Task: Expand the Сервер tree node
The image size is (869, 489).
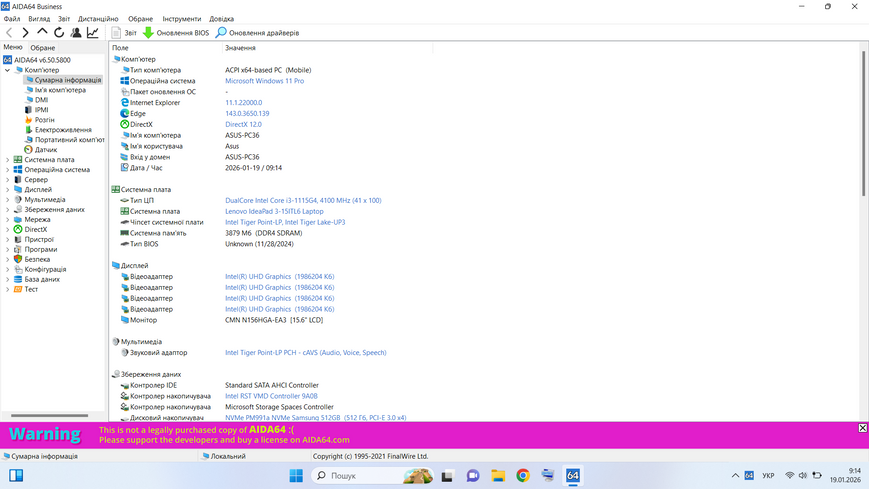Action: 7,180
